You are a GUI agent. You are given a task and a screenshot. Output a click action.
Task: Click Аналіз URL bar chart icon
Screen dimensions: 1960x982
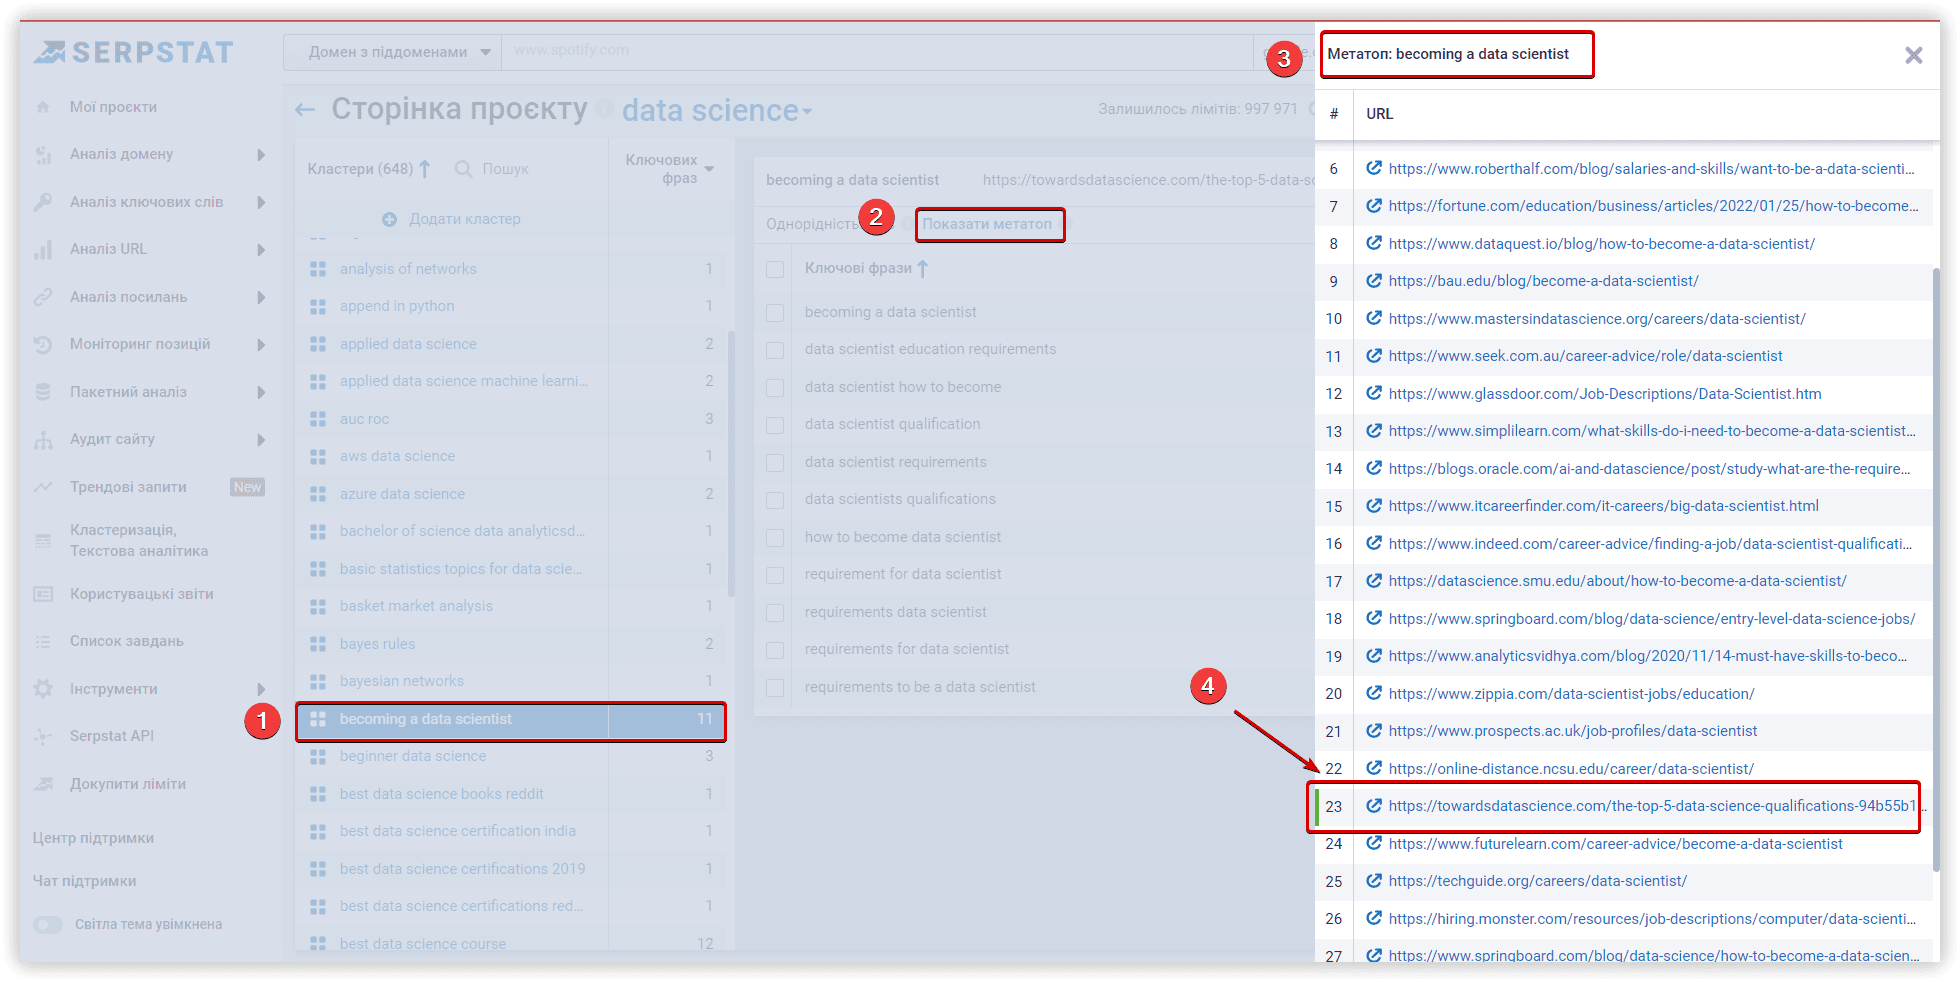(x=43, y=249)
